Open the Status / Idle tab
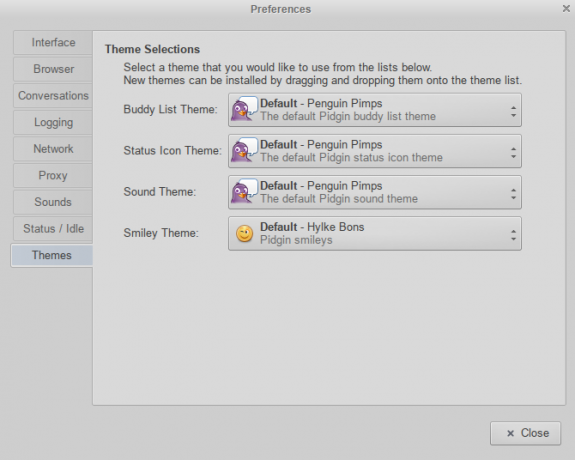 (x=53, y=229)
